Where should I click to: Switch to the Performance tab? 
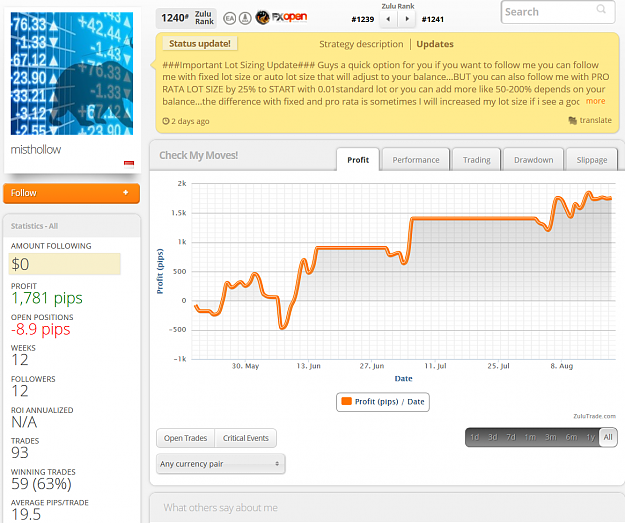point(416,160)
